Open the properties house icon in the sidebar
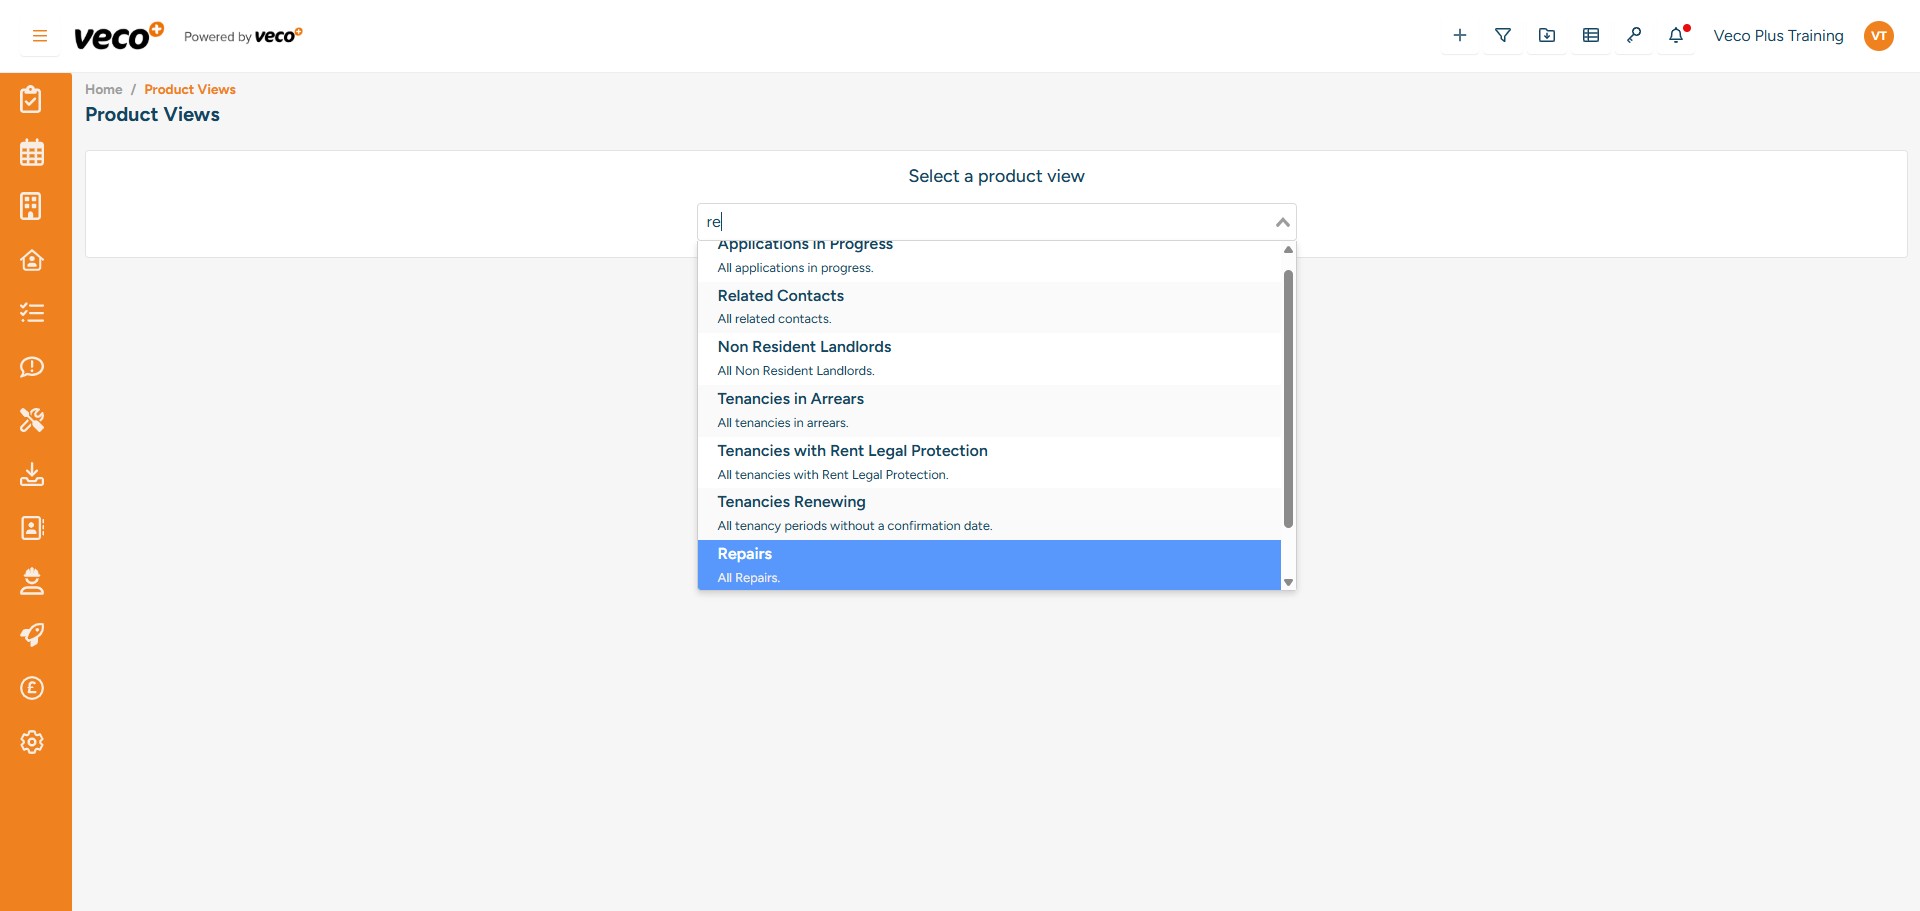The height and width of the screenshot is (911, 1920). click(x=33, y=260)
